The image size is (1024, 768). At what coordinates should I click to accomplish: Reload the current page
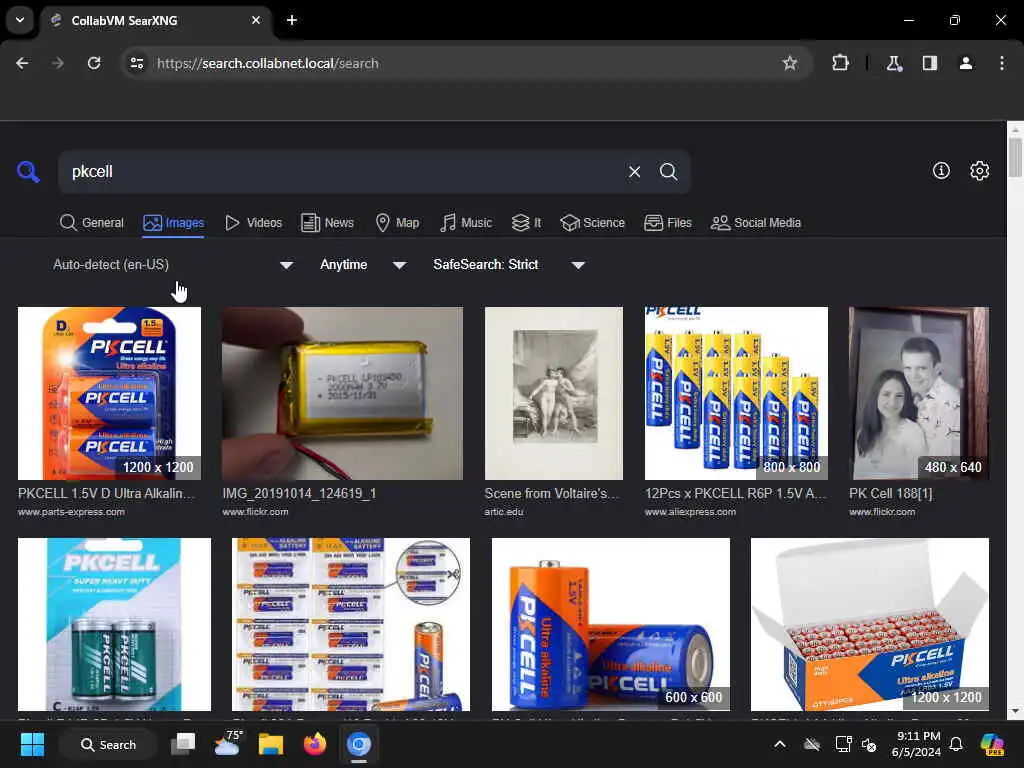click(x=94, y=63)
